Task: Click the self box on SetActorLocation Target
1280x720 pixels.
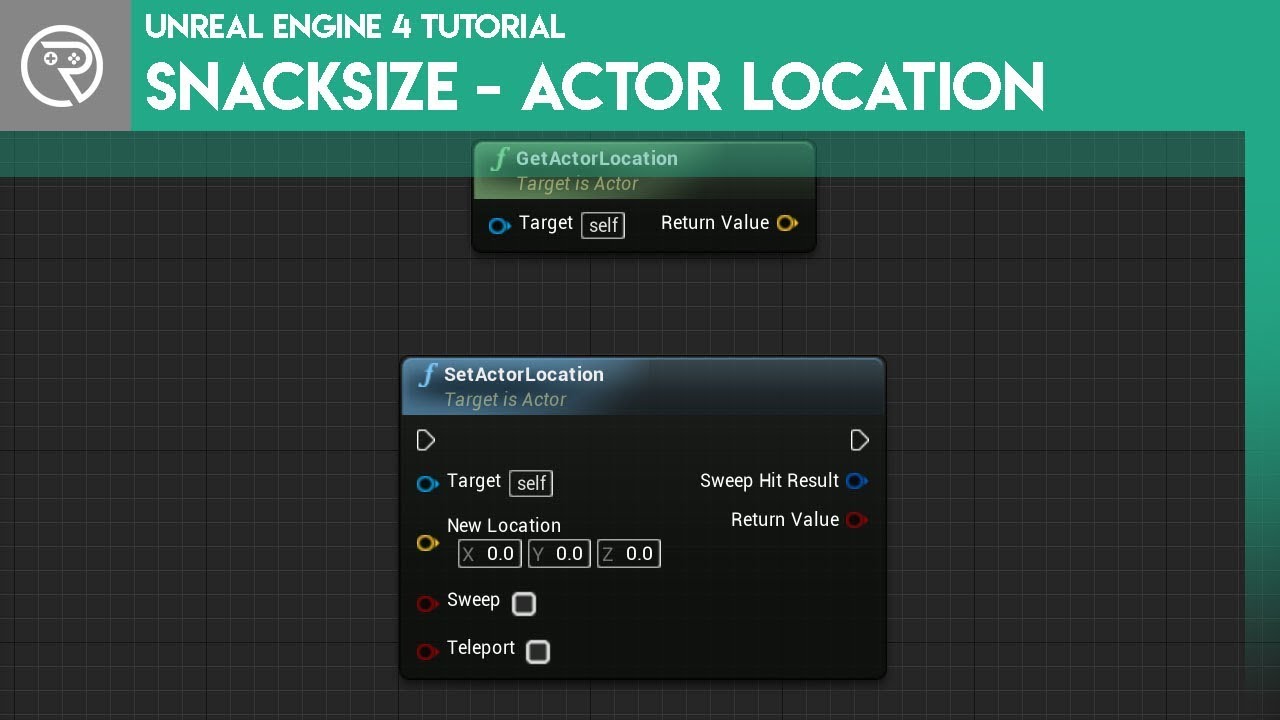Action: click(x=531, y=484)
